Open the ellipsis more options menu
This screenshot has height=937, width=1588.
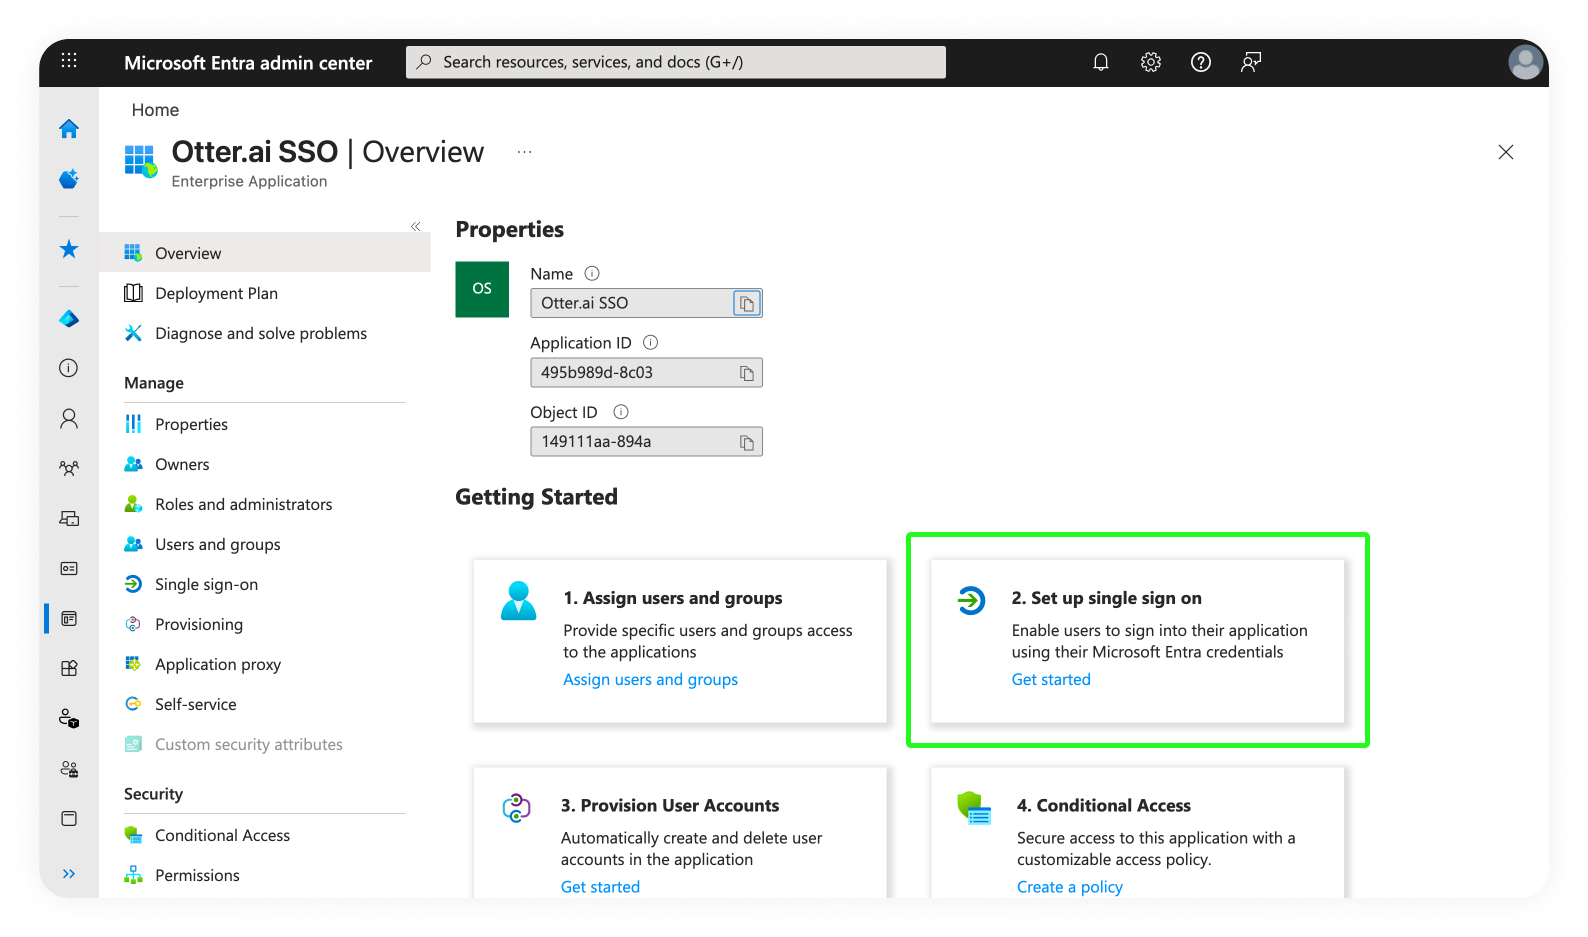pyautogui.click(x=524, y=152)
